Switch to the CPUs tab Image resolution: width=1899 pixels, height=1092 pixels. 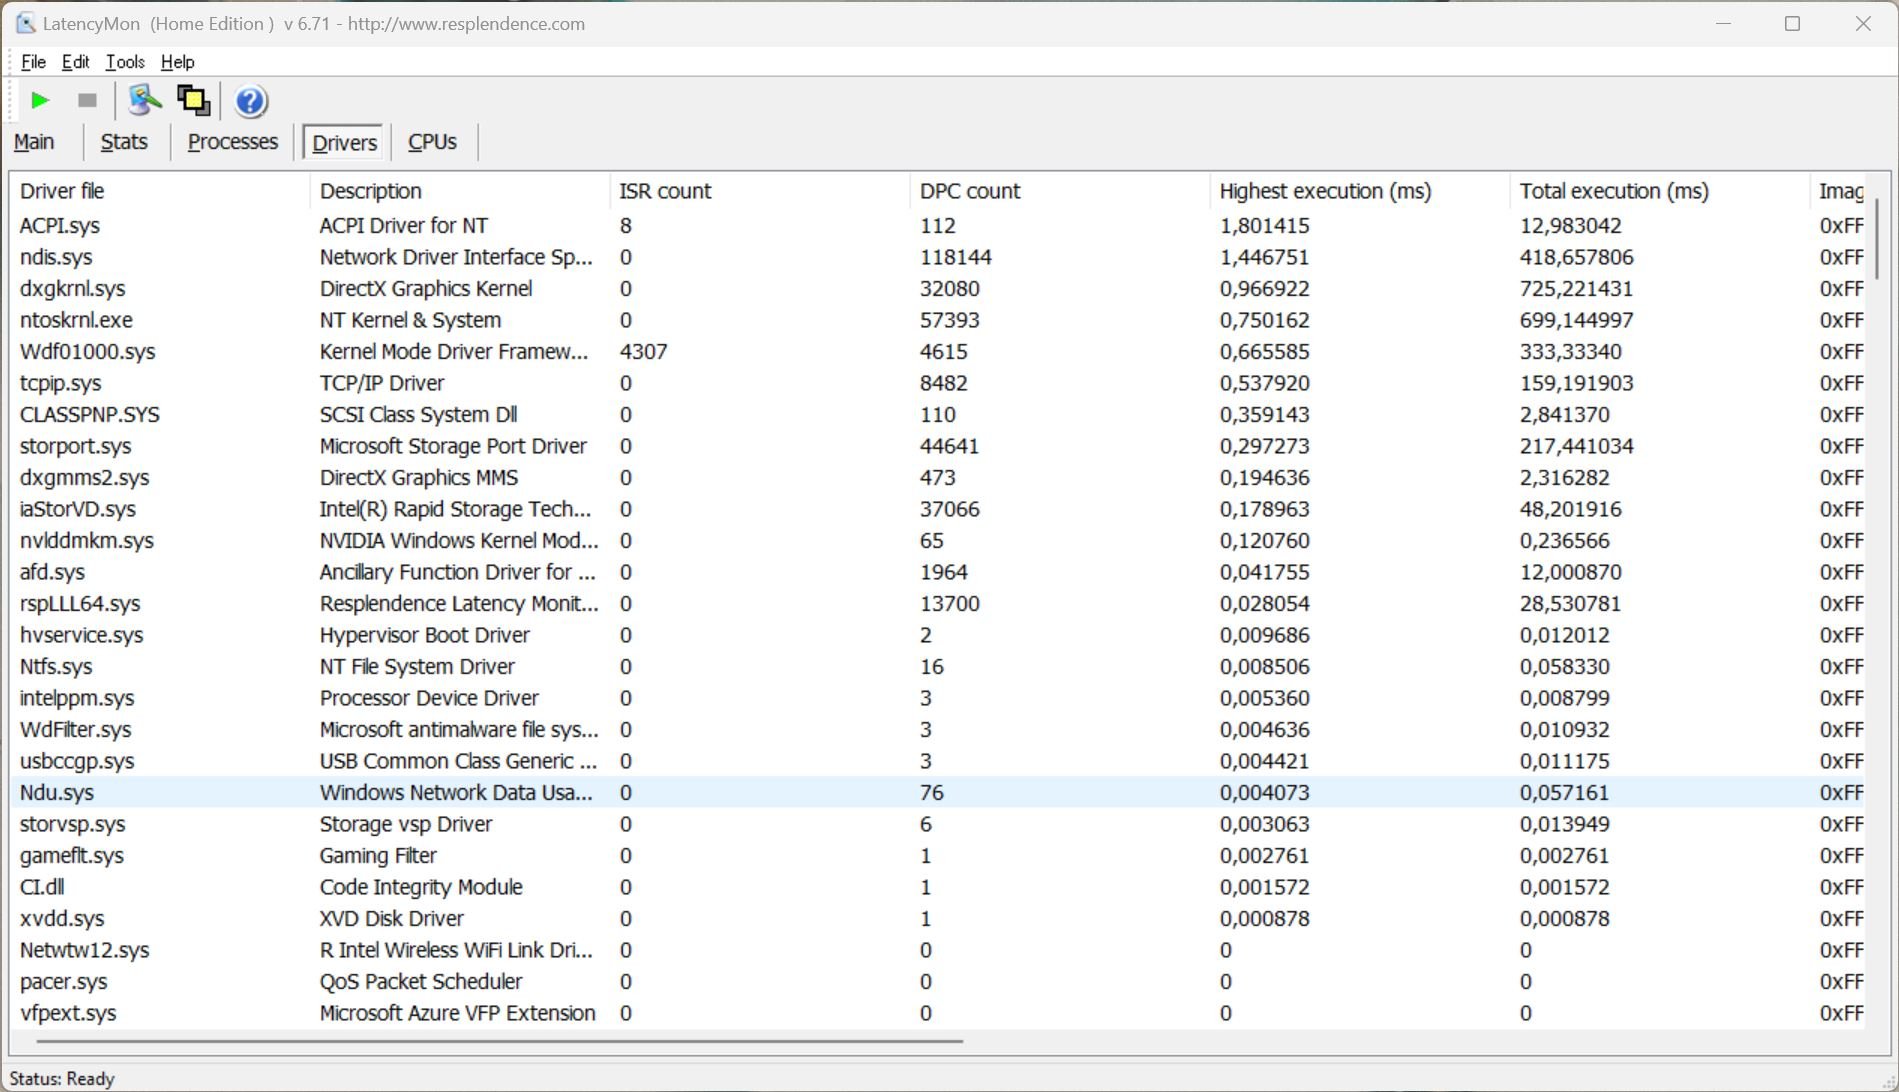point(432,142)
